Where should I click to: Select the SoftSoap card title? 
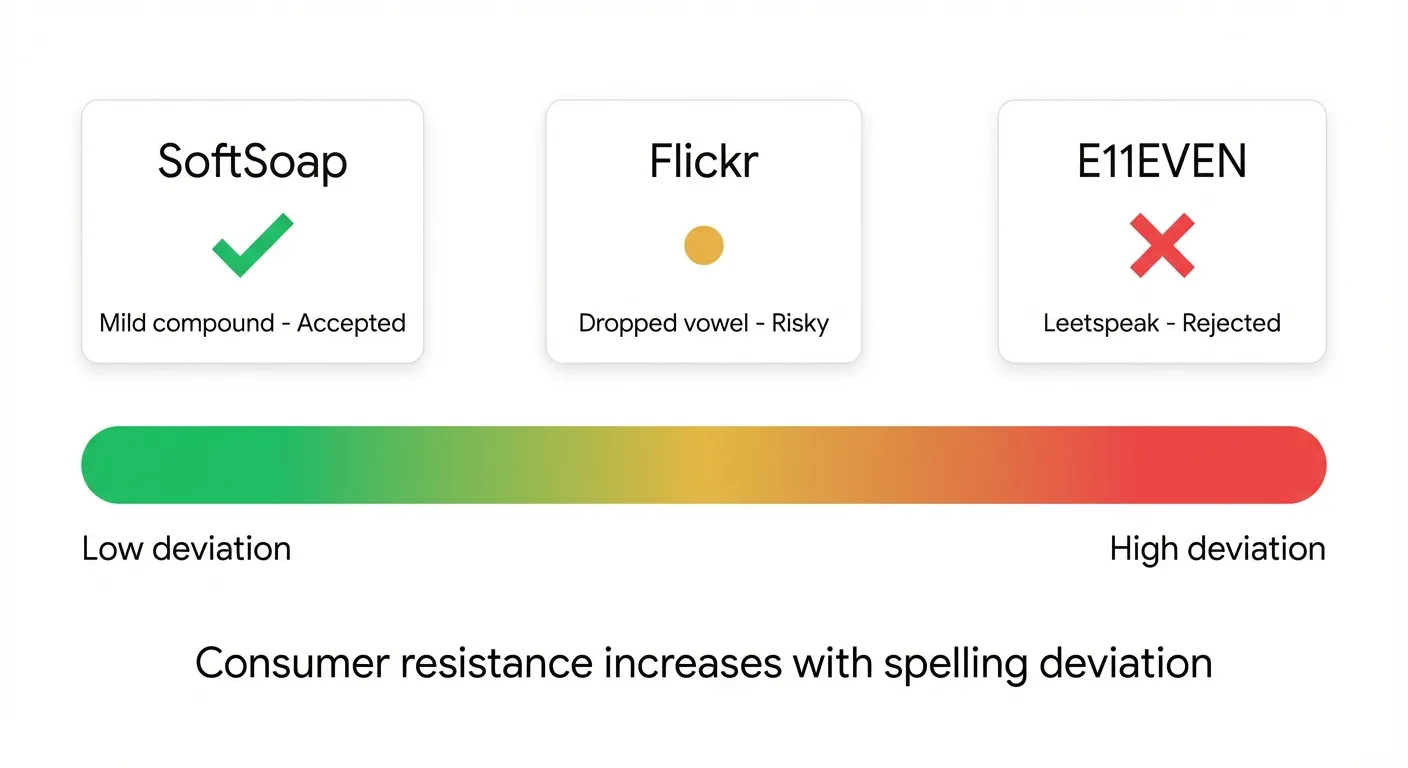pos(252,162)
